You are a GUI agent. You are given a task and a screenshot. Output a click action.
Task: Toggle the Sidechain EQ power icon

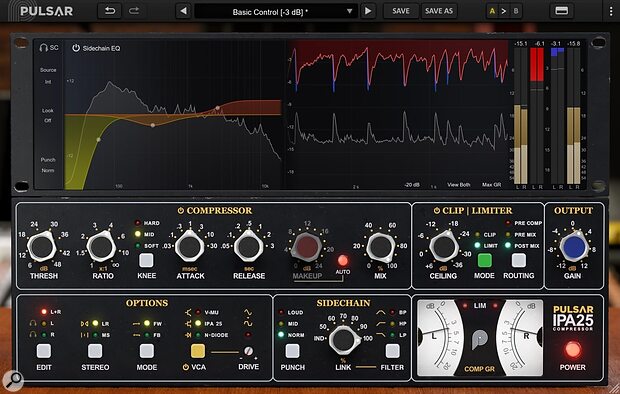click(x=76, y=48)
